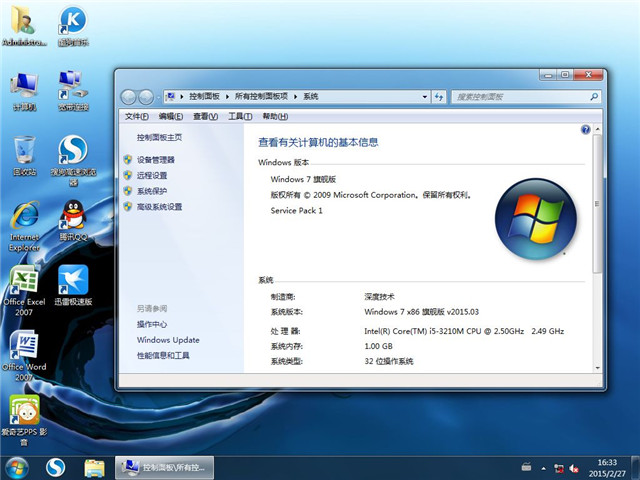Open the Windows Start orb
This screenshot has width=640, height=480.
(x=17, y=468)
